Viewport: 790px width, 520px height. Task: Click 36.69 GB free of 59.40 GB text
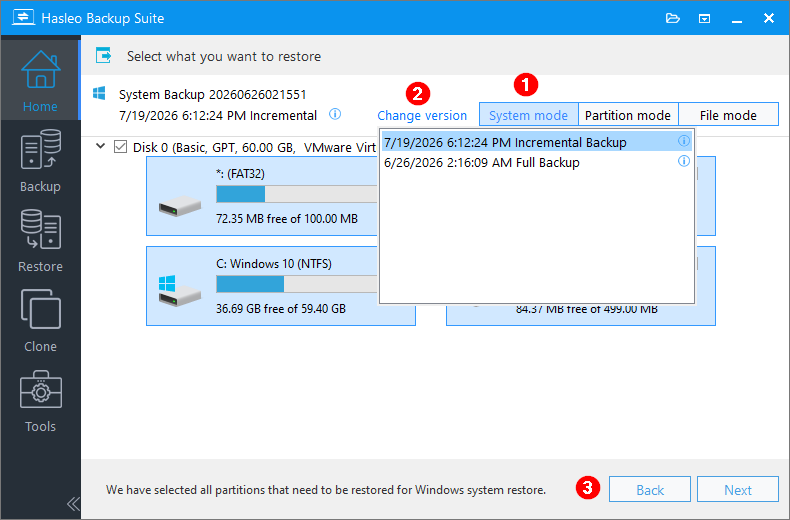point(281,308)
